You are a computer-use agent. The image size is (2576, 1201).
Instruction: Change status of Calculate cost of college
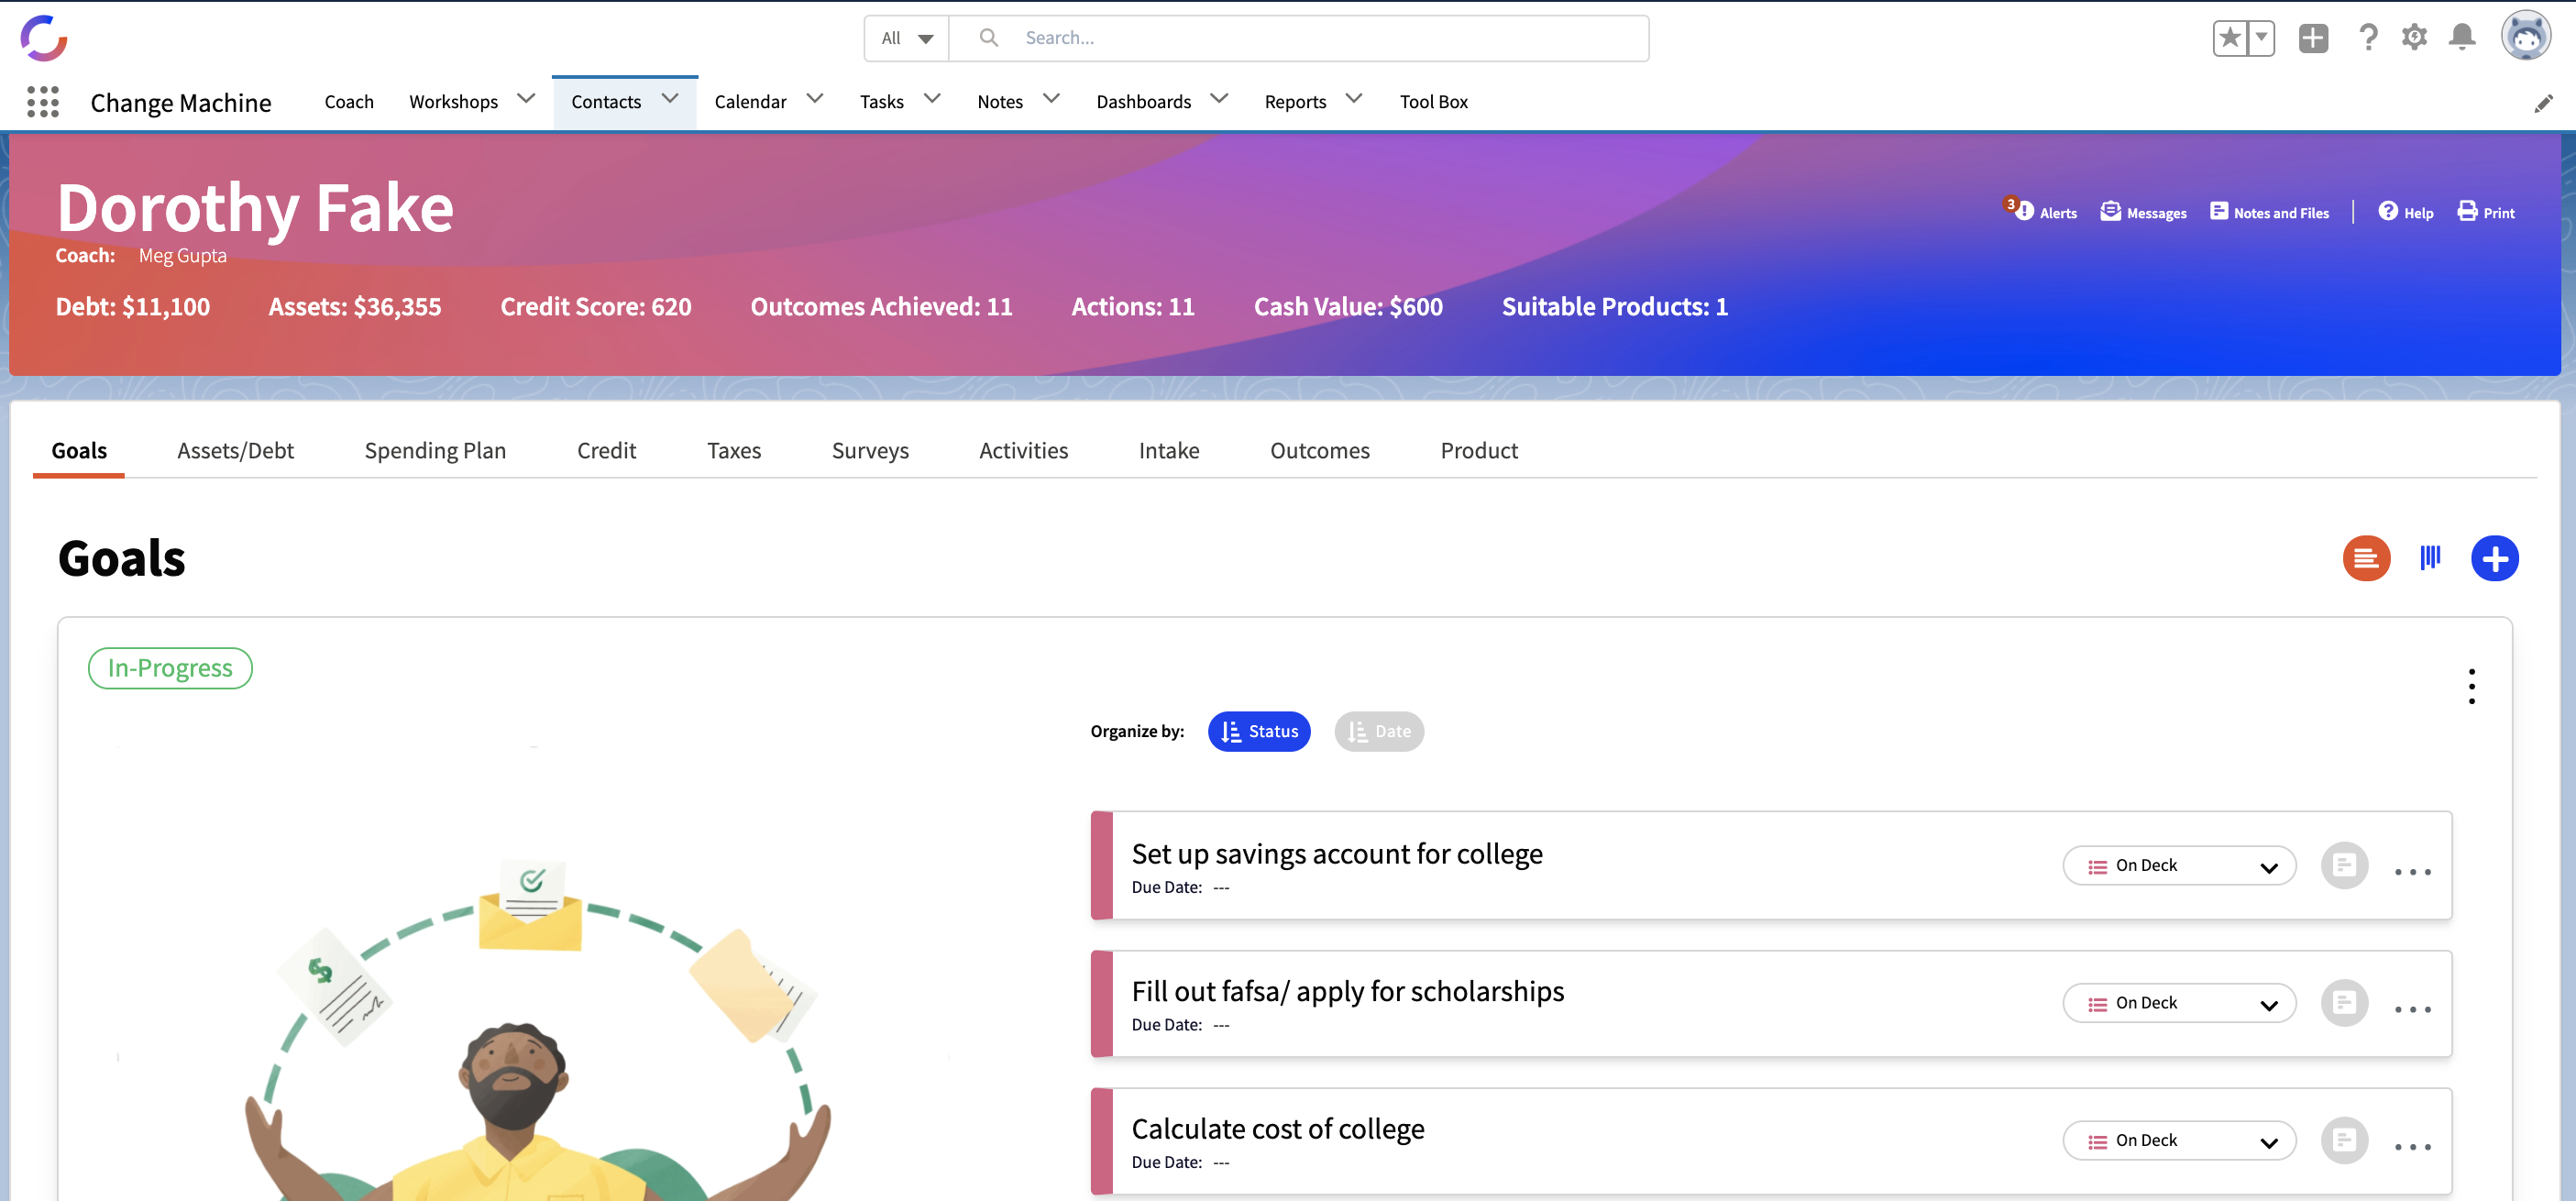point(2179,1140)
